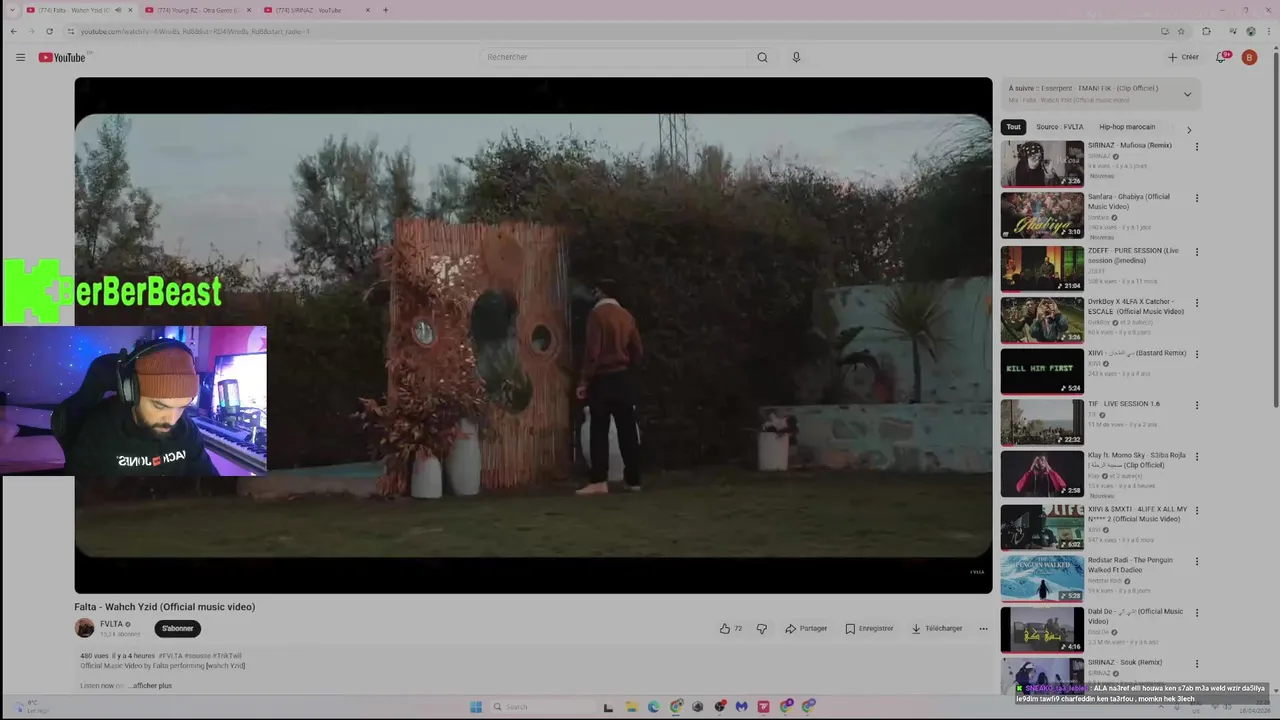Click the browser address bar URL
The height and width of the screenshot is (720, 1280).
tap(195, 31)
